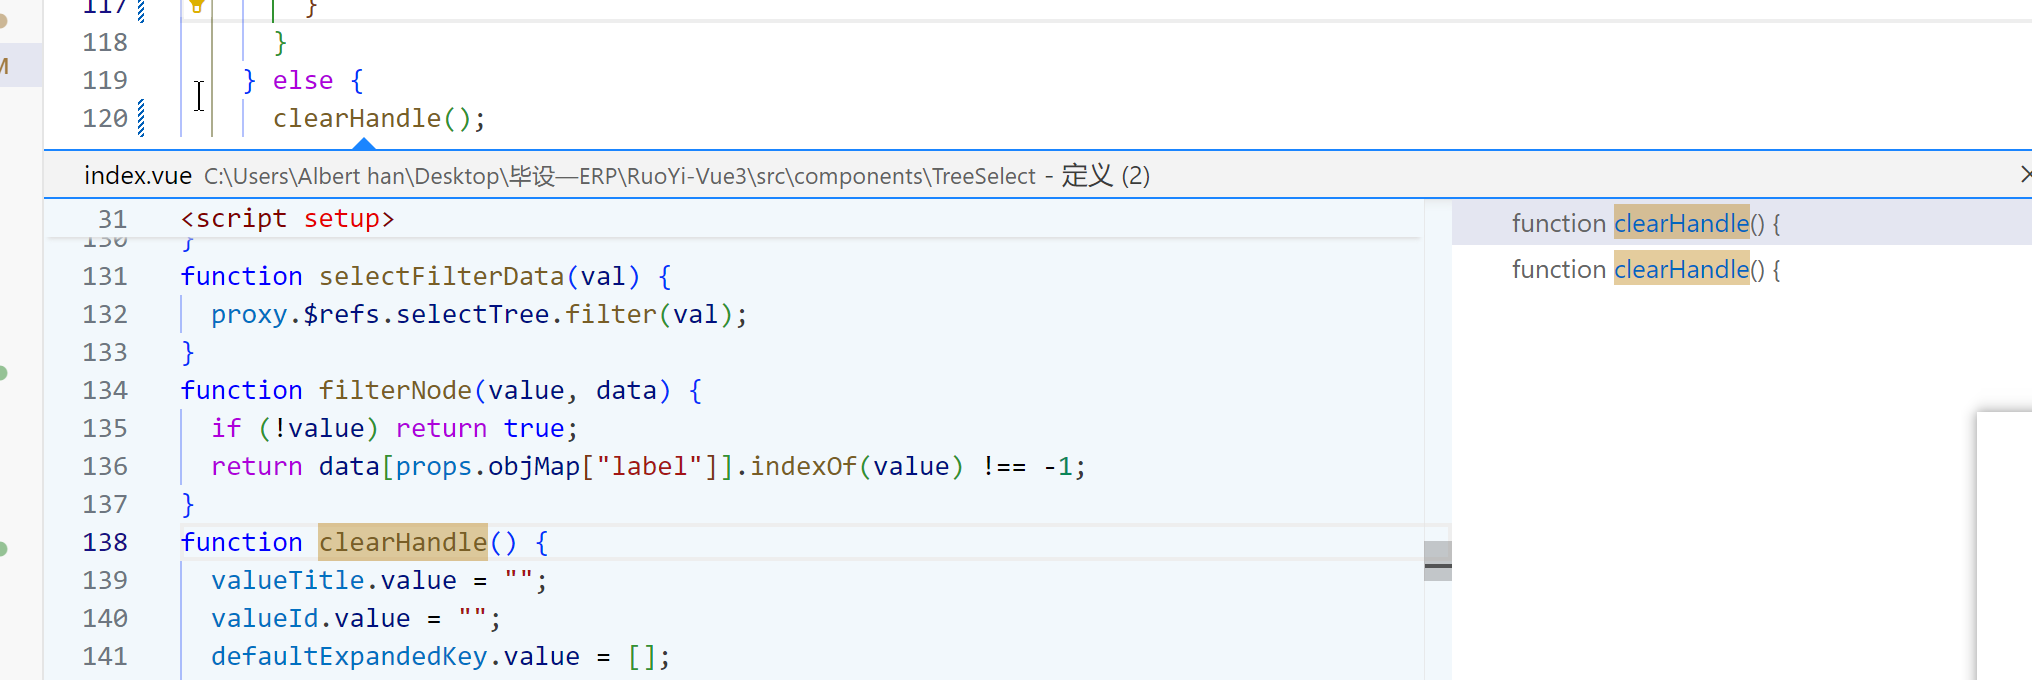Click the selectFilterData function name
The height and width of the screenshot is (680, 2032).
[442, 276]
